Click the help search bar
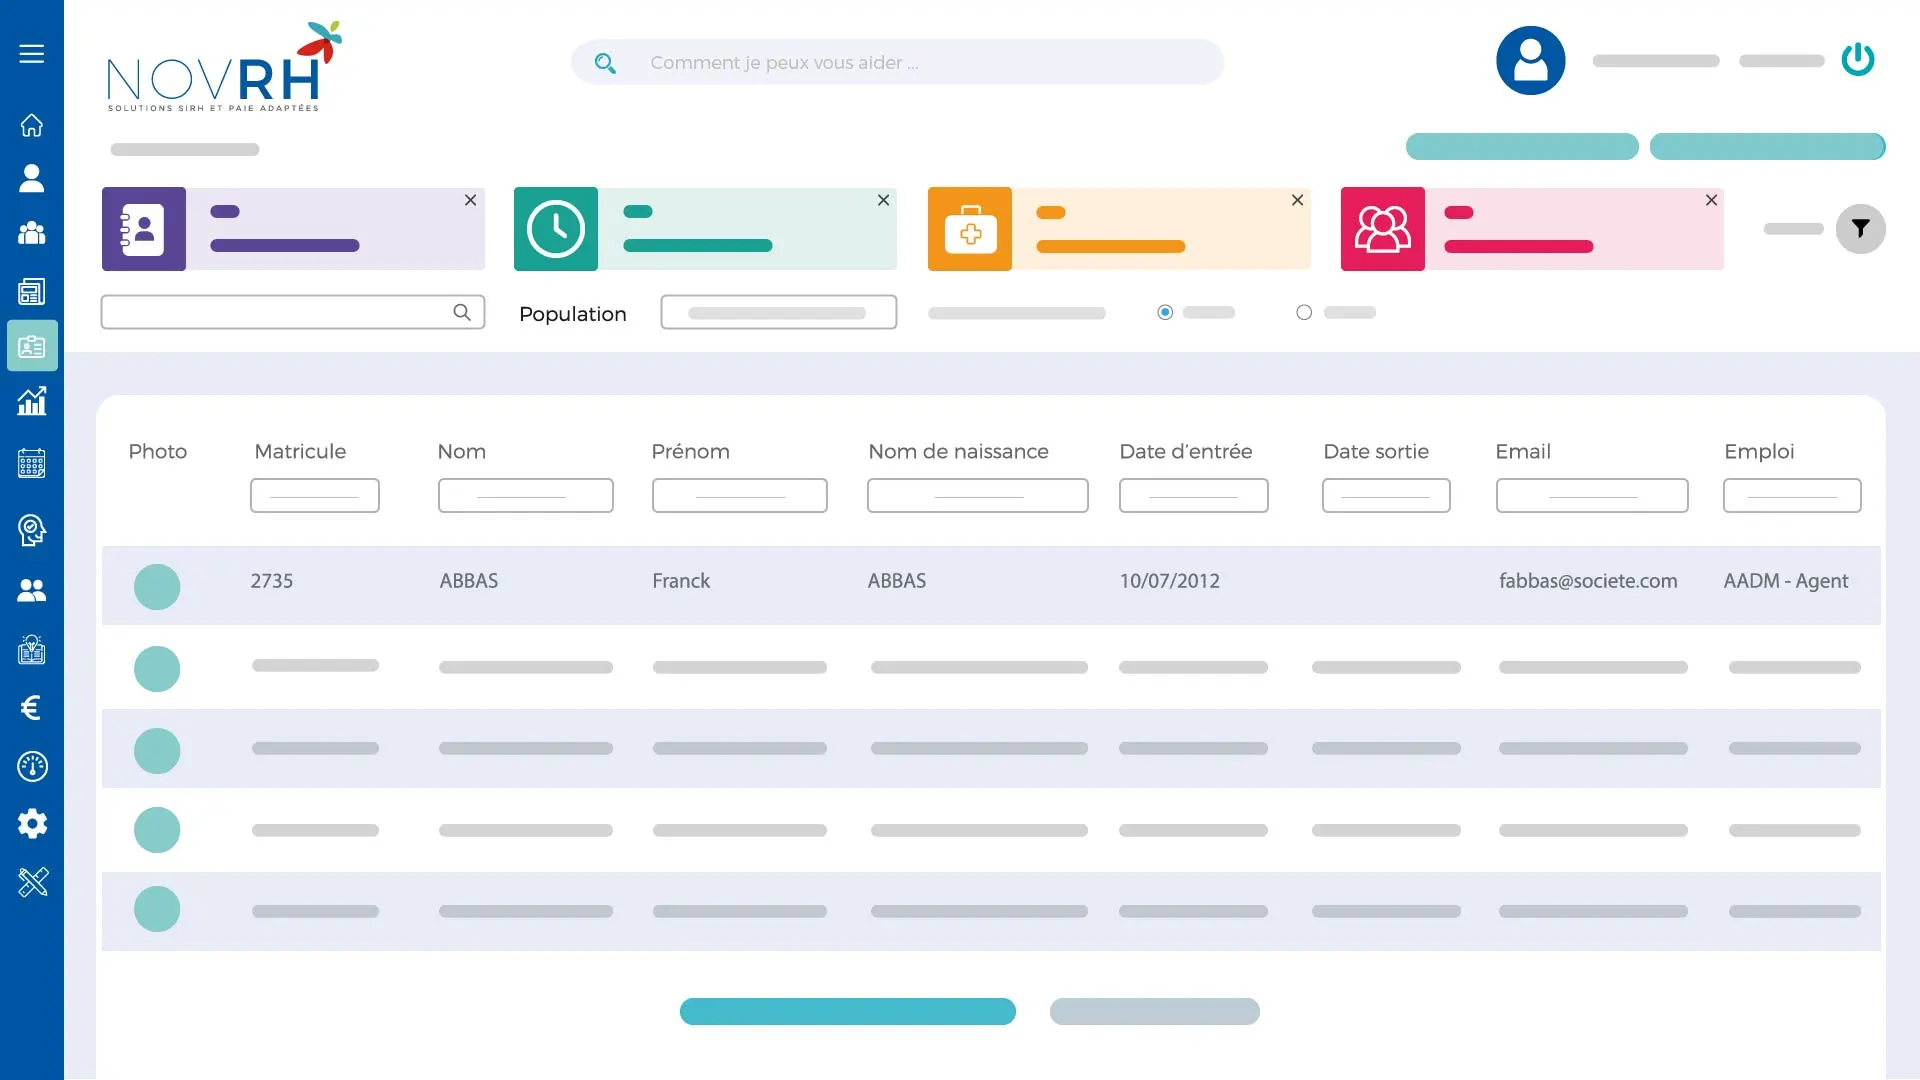Viewport: 1920px width, 1080px height. click(897, 63)
